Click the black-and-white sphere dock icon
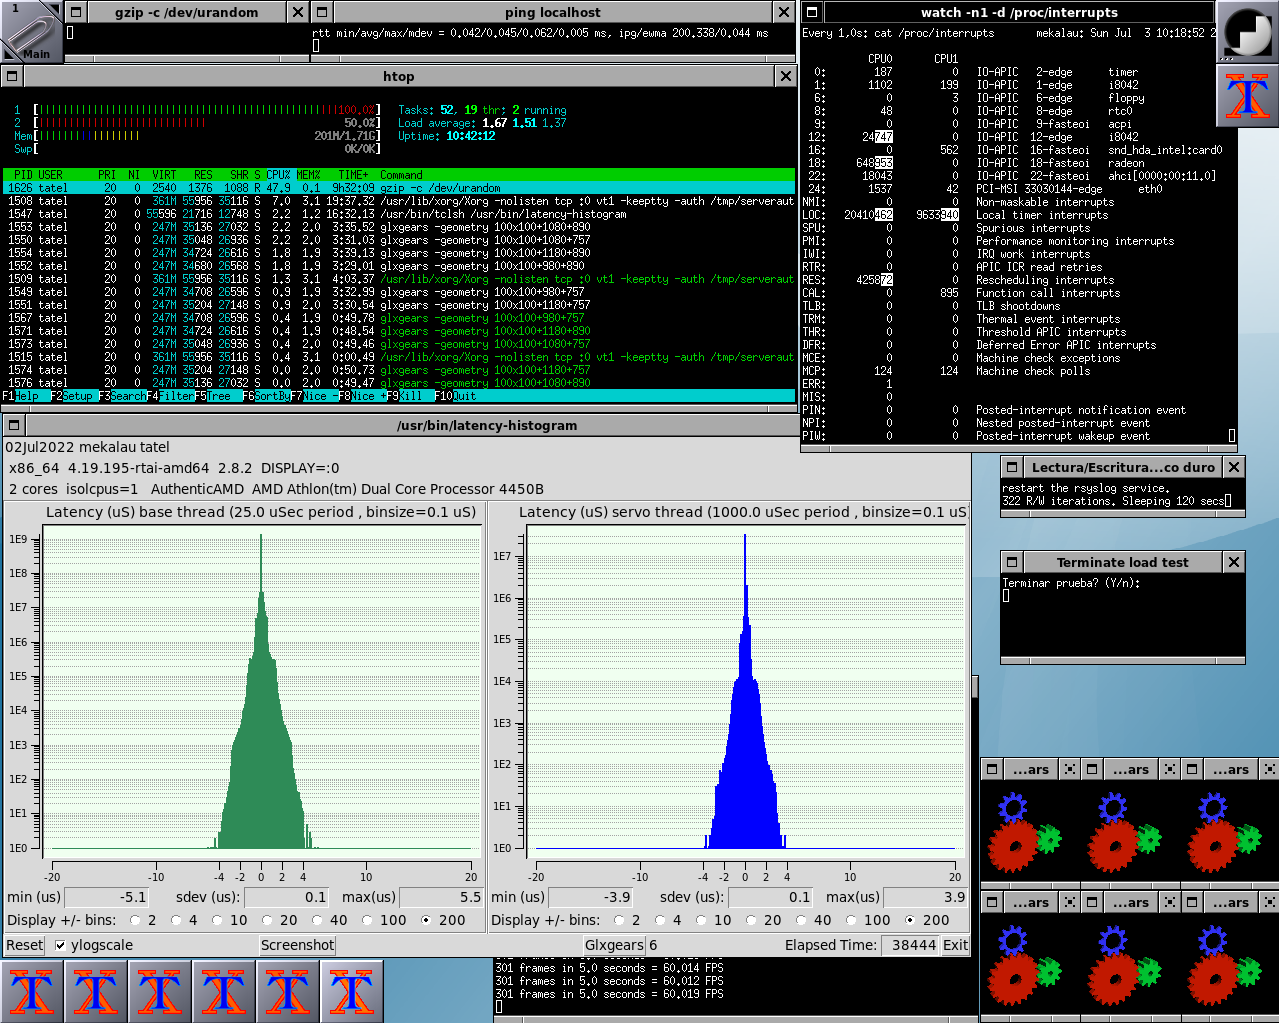Image resolution: width=1279 pixels, height=1023 pixels. [x=1247, y=33]
